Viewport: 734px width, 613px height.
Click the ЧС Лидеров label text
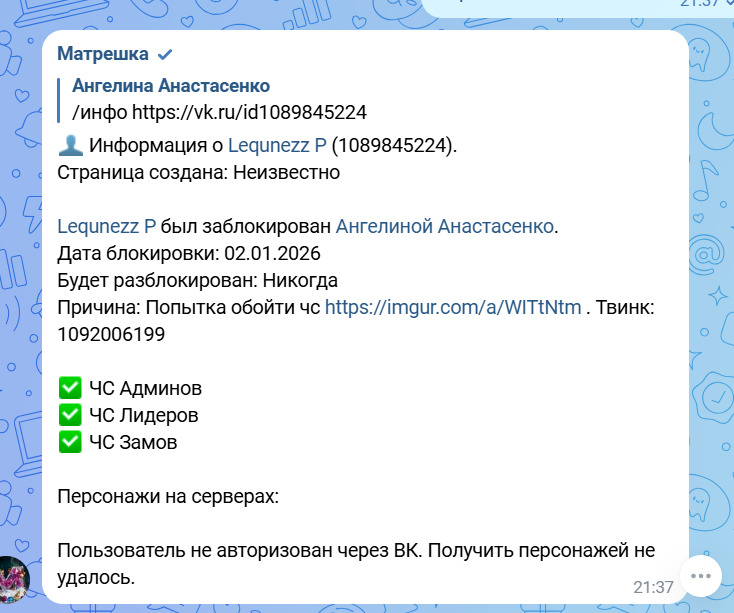[143, 414]
